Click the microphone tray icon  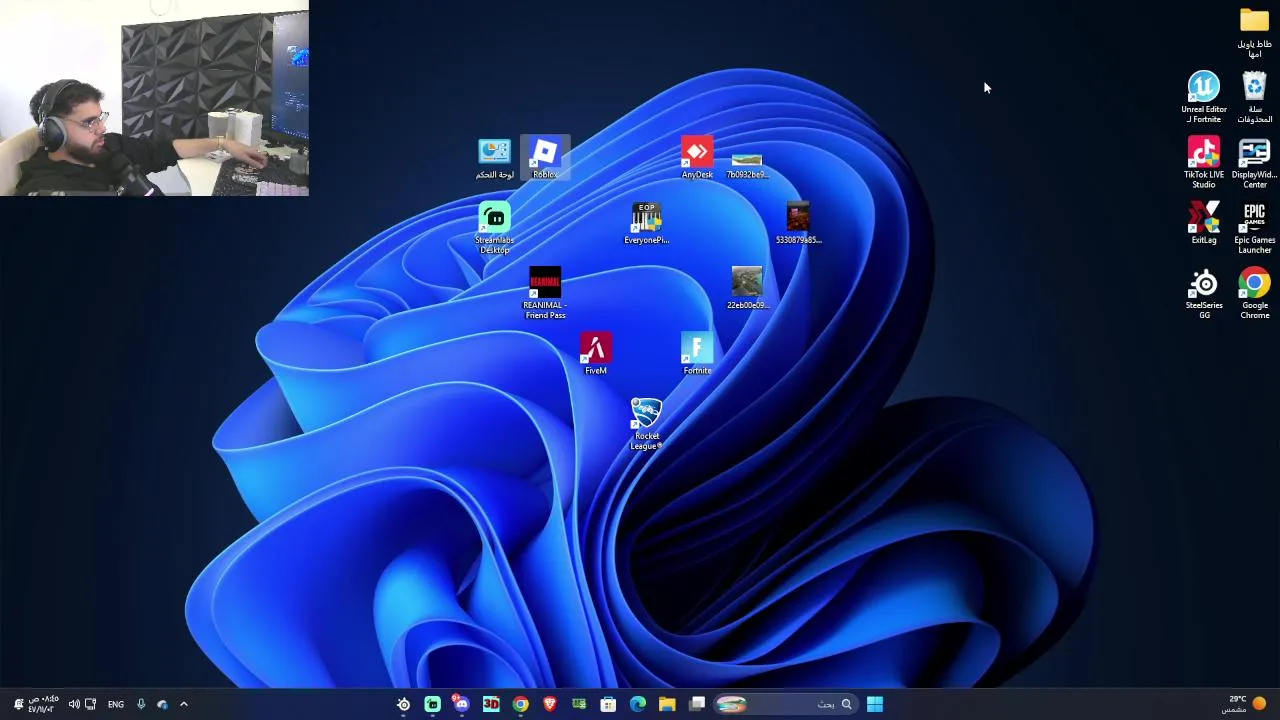pyautogui.click(x=141, y=704)
